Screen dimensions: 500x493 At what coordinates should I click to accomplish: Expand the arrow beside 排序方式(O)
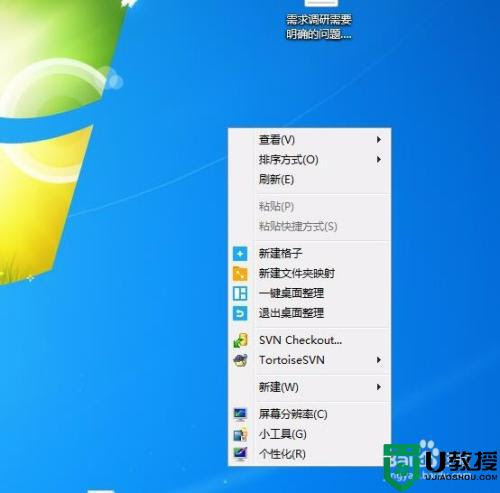[379, 160]
